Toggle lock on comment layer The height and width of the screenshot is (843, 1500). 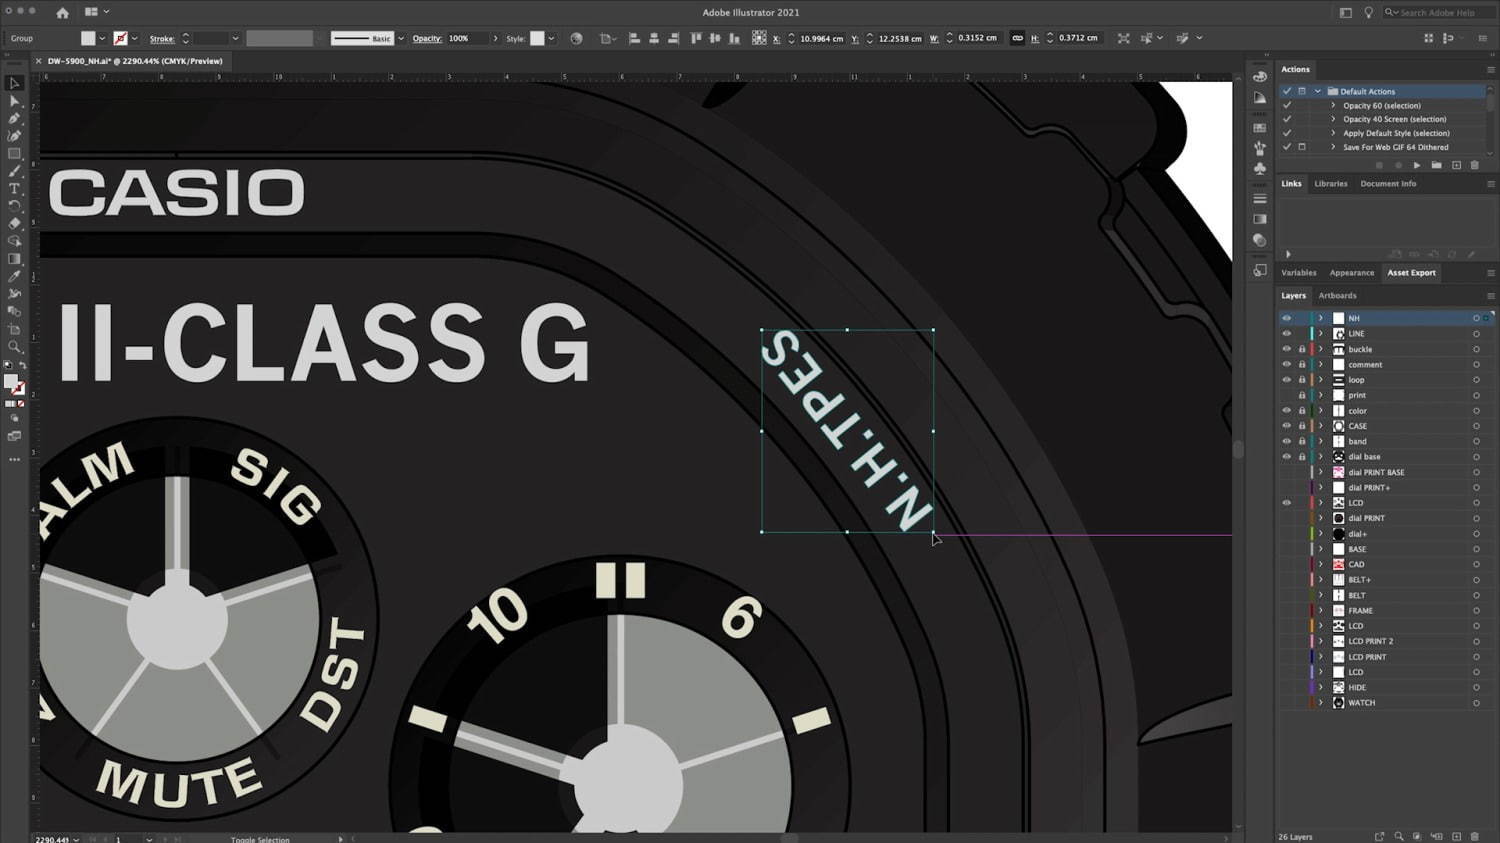point(1302,364)
